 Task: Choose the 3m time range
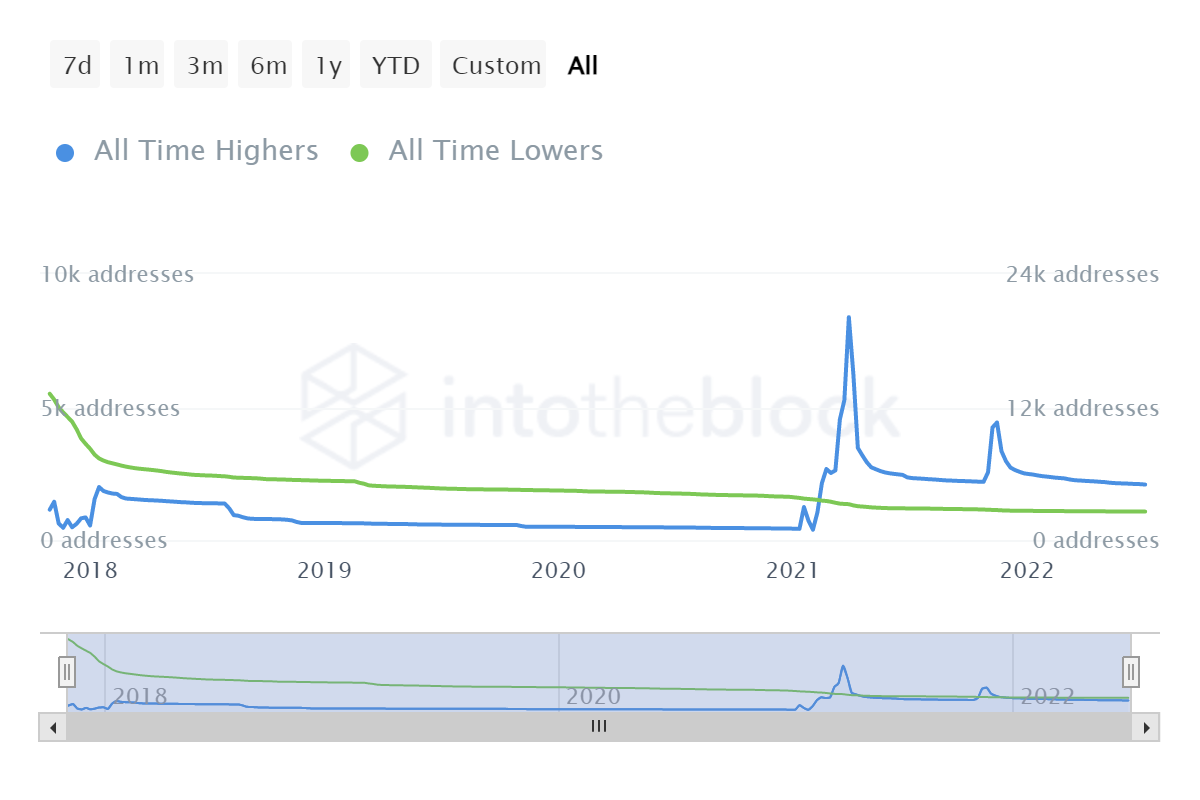pos(204,66)
